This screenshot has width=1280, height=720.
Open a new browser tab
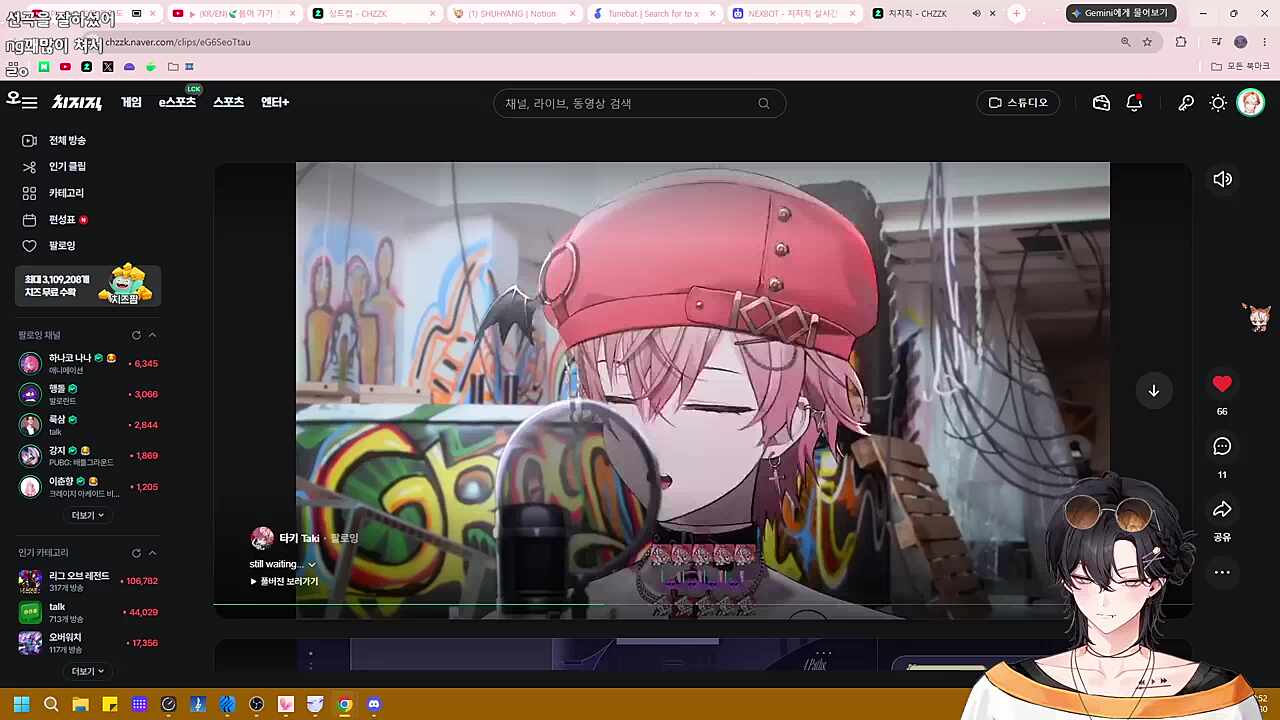(1016, 14)
